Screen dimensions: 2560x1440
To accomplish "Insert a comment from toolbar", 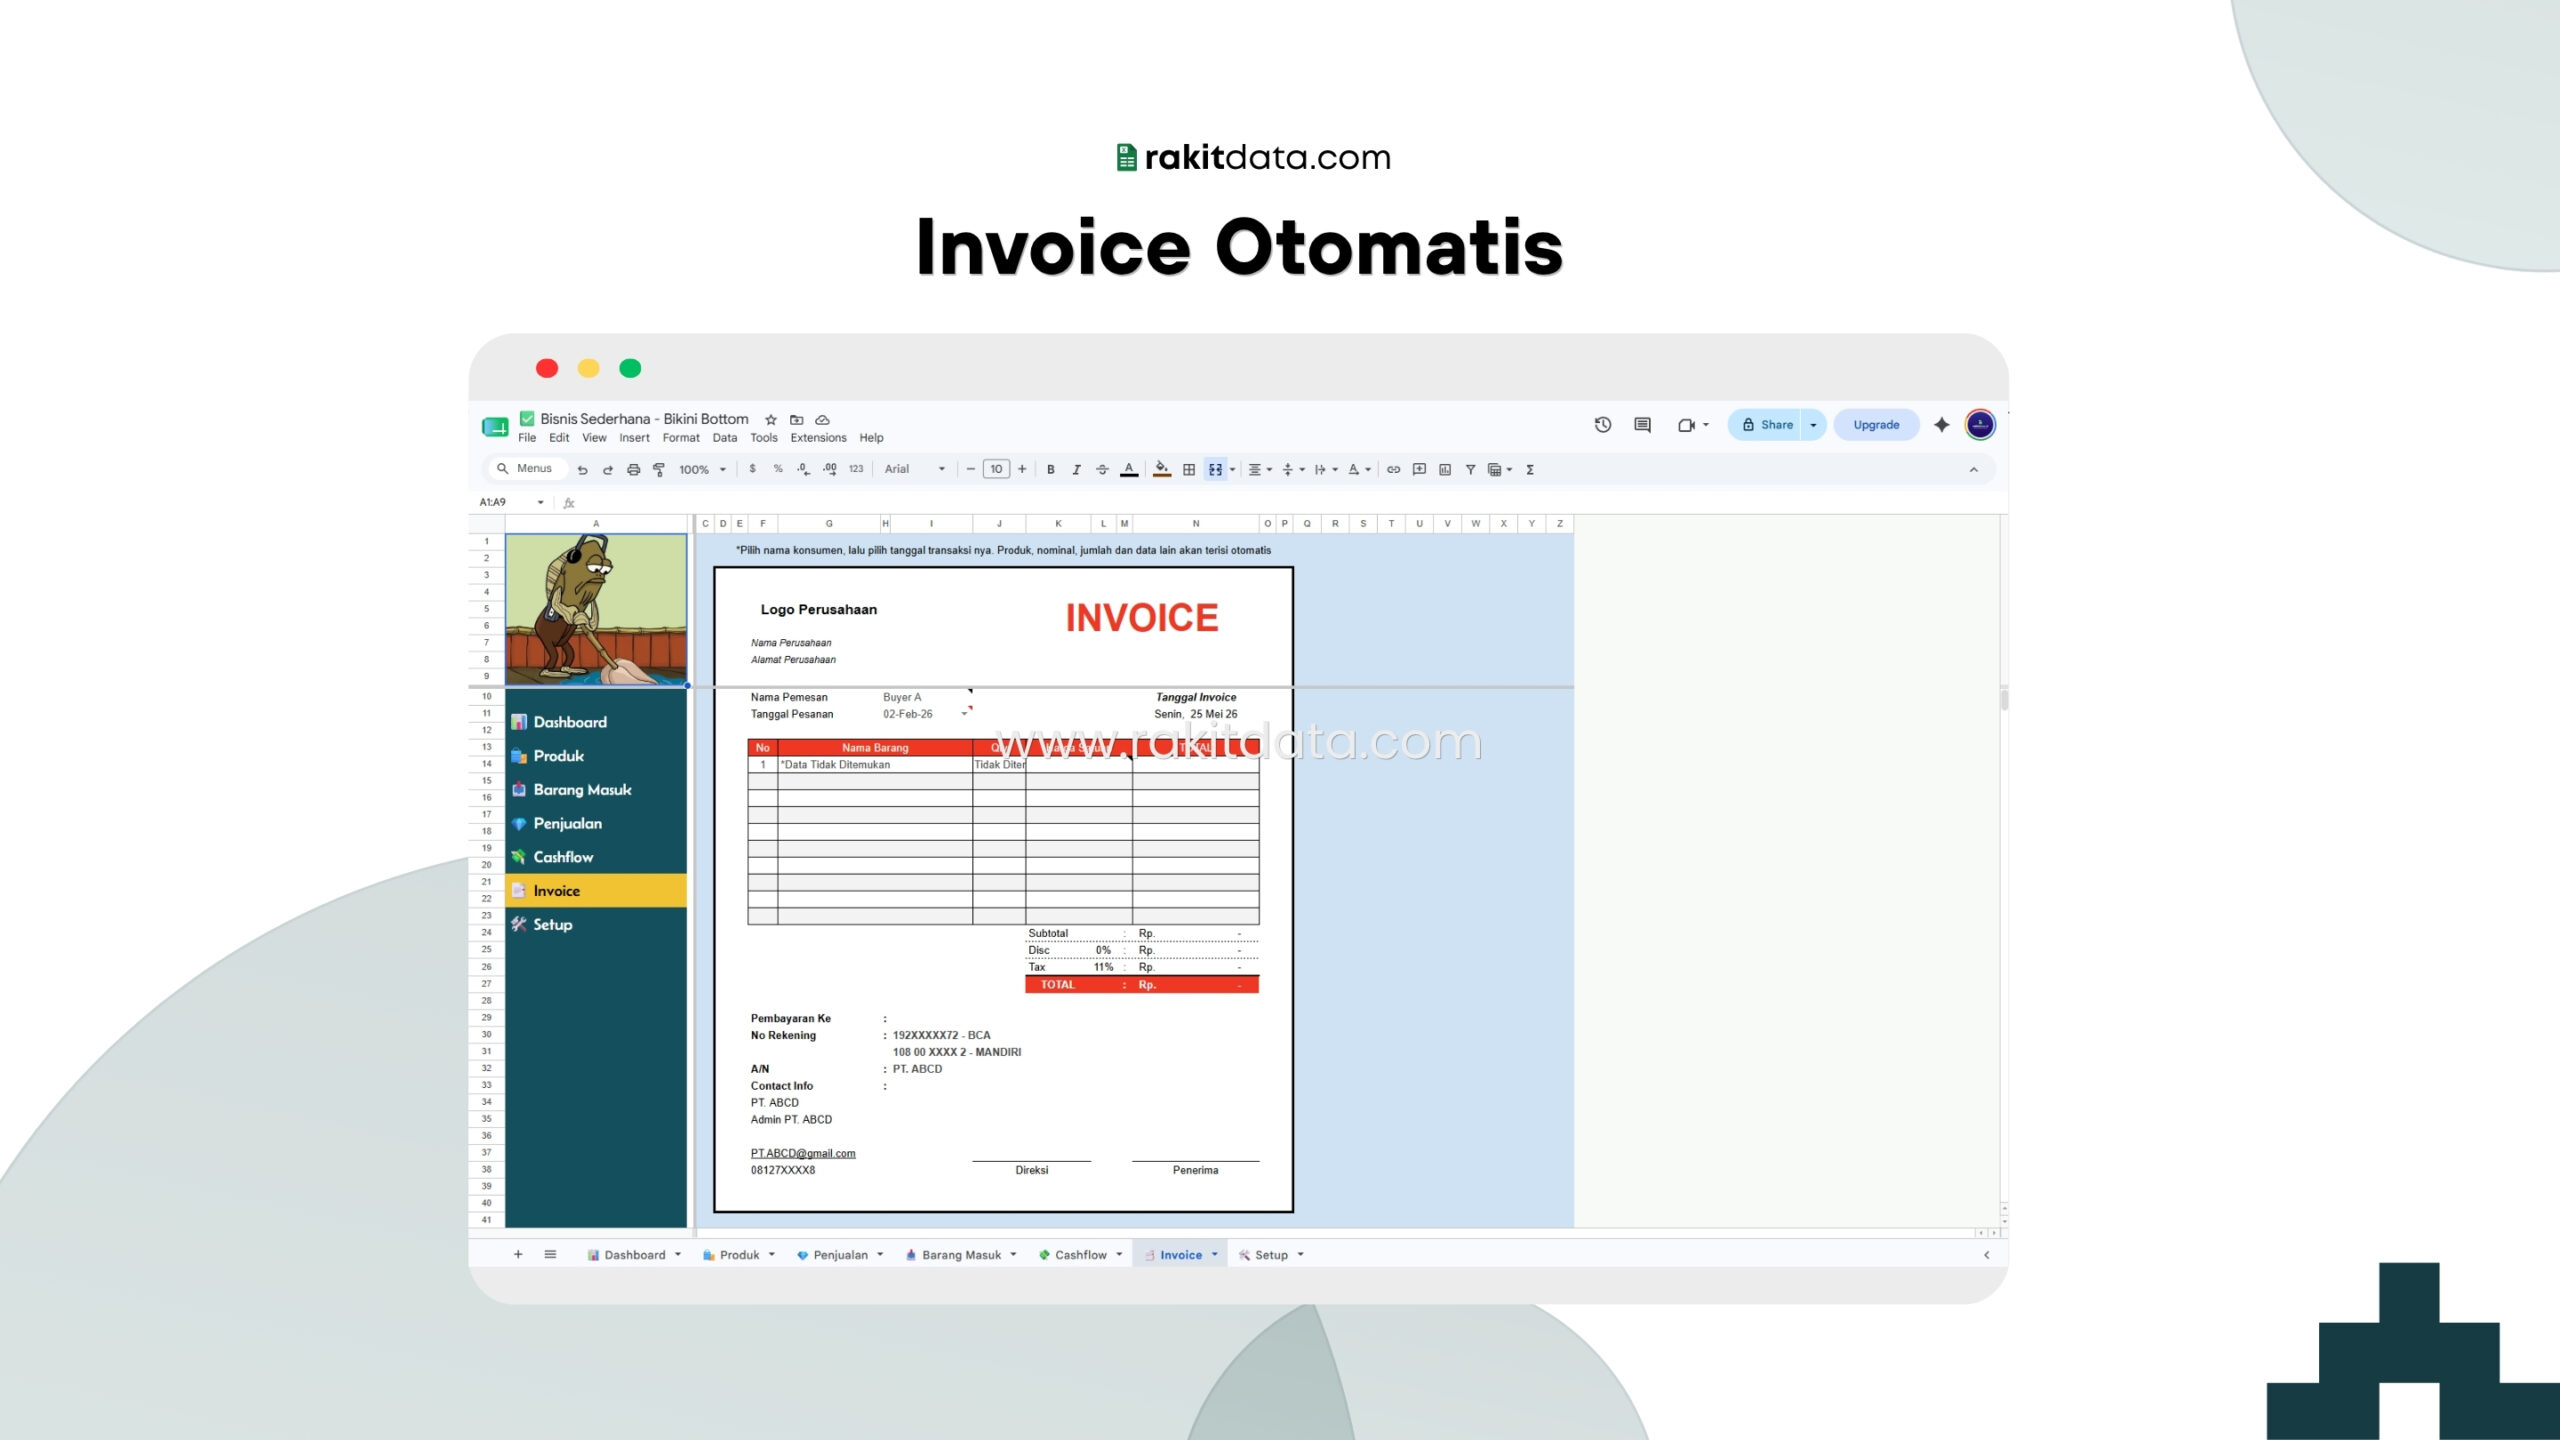I will (1419, 469).
